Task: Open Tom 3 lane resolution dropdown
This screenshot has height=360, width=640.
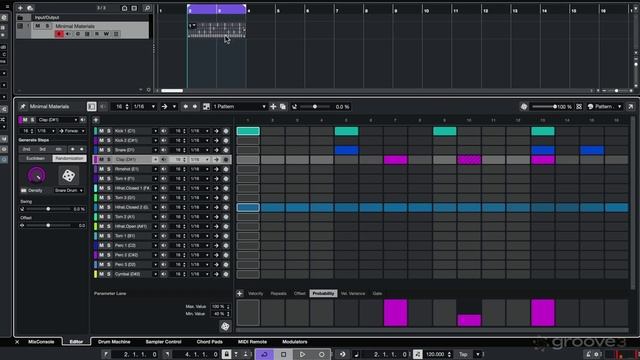Action: click(x=200, y=198)
